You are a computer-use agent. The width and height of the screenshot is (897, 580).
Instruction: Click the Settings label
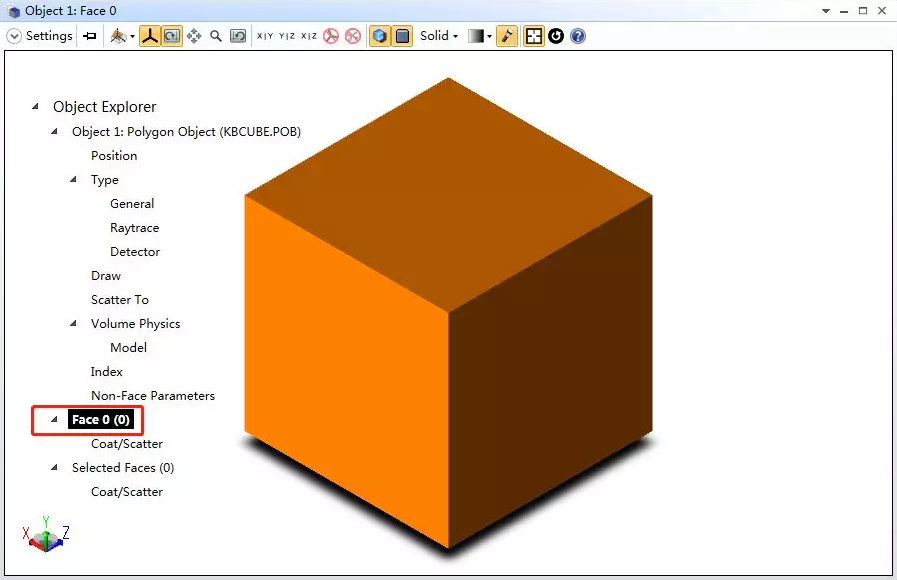(x=49, y=36)
